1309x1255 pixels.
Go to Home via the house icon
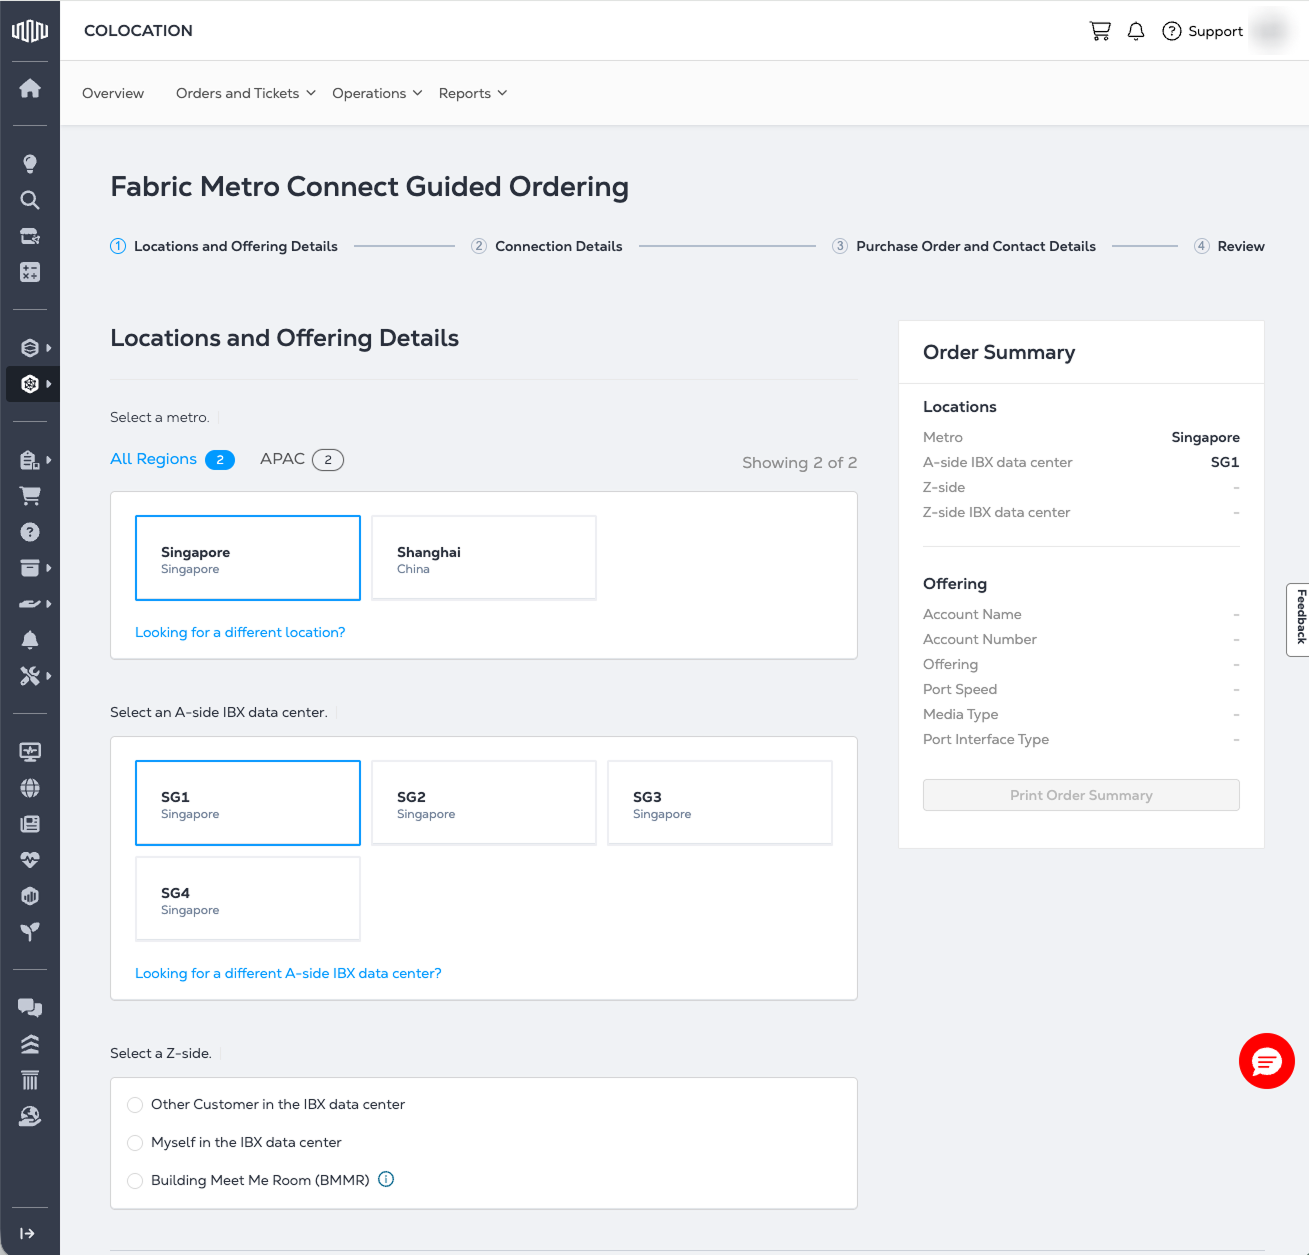30,88
